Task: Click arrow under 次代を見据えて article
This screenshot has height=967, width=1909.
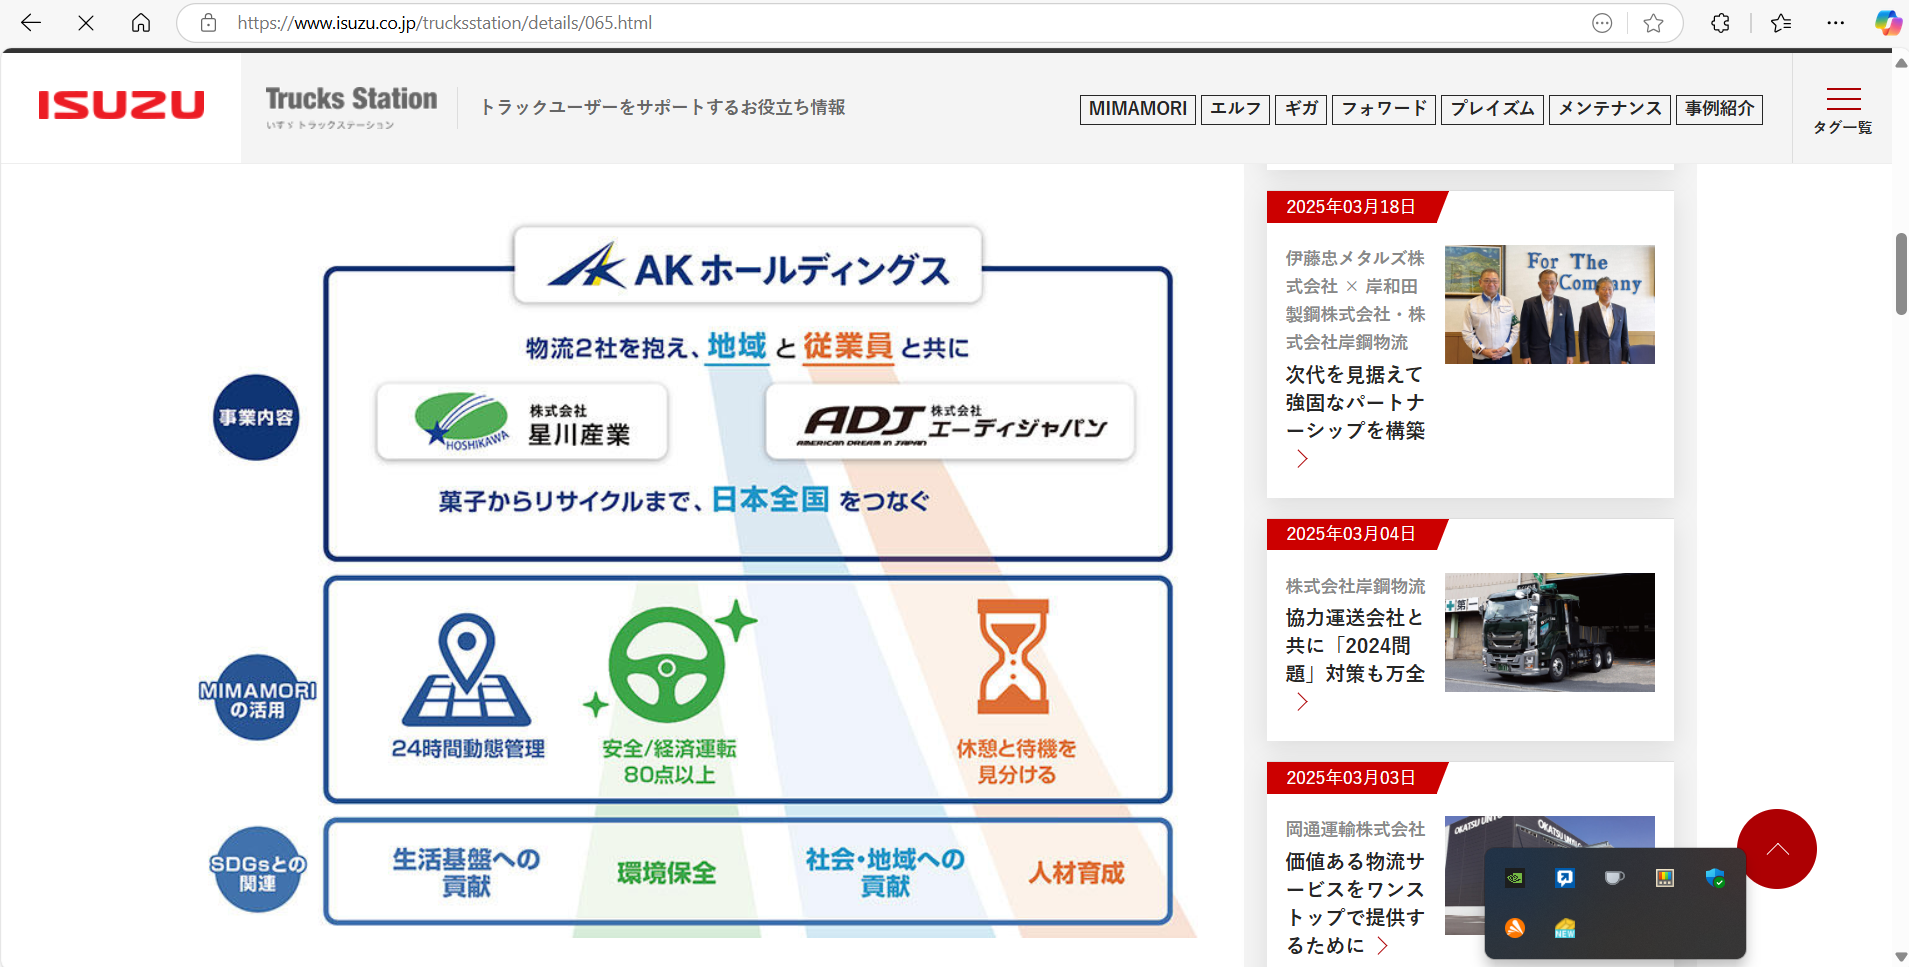Action: pyautogui.click(x=1301, y=459)
